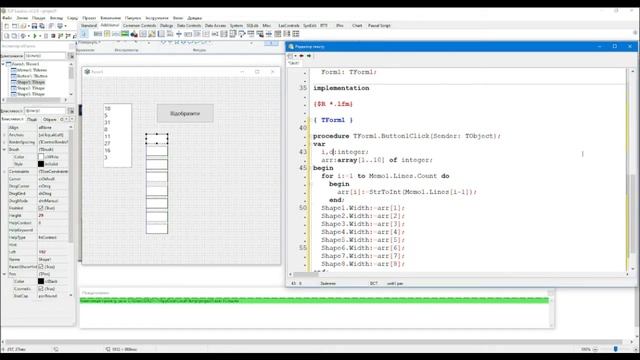Collapse the Brush property group

[4, 149]
